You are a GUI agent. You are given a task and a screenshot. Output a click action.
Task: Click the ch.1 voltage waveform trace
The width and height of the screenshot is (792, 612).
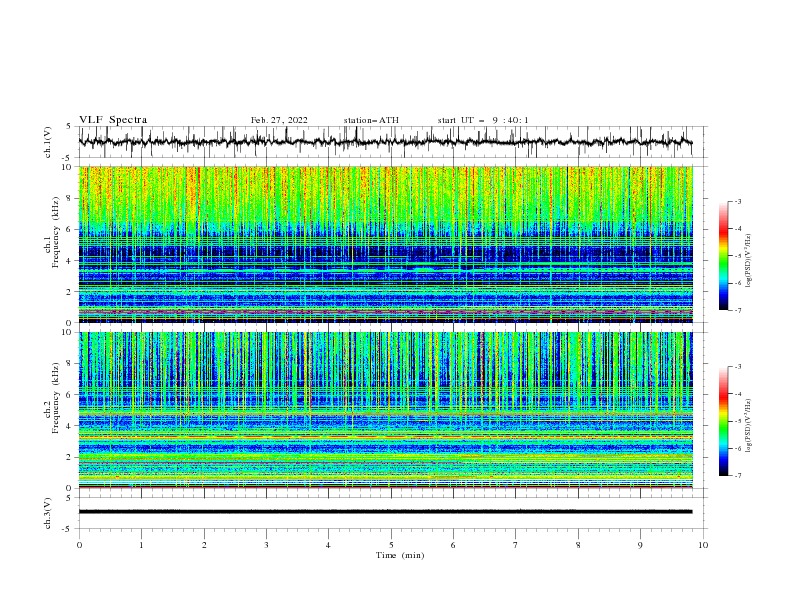pyautogui.click(x=385, y=142)
